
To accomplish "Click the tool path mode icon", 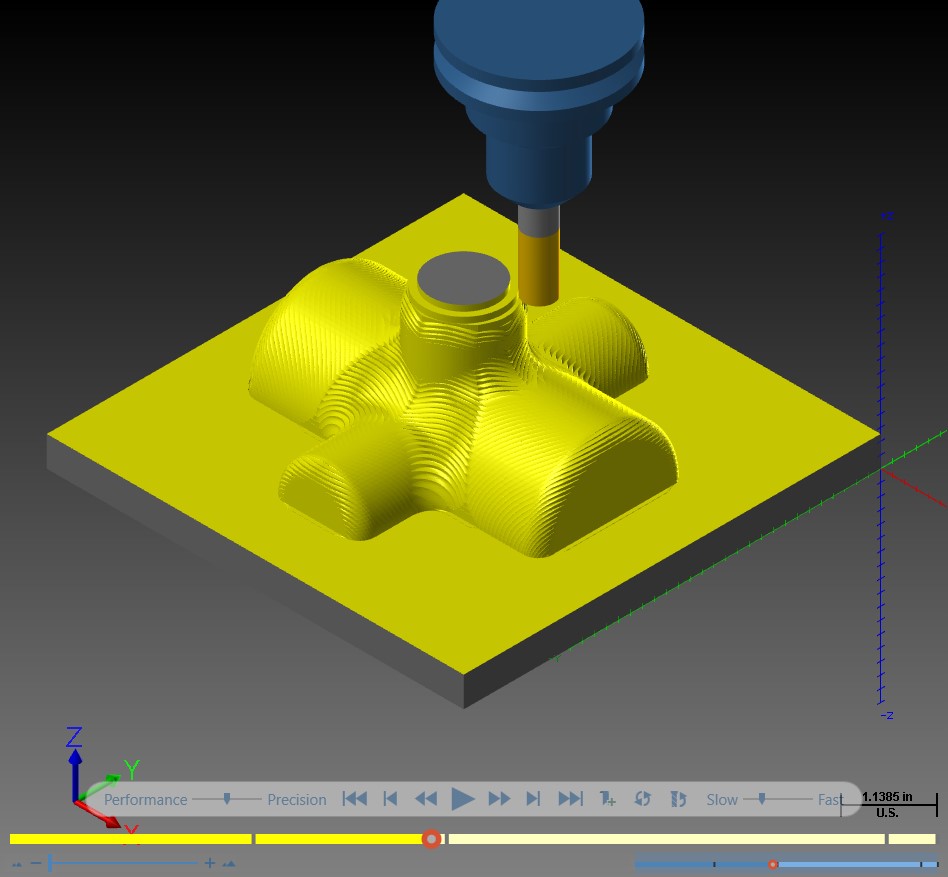I will [678, 799].
